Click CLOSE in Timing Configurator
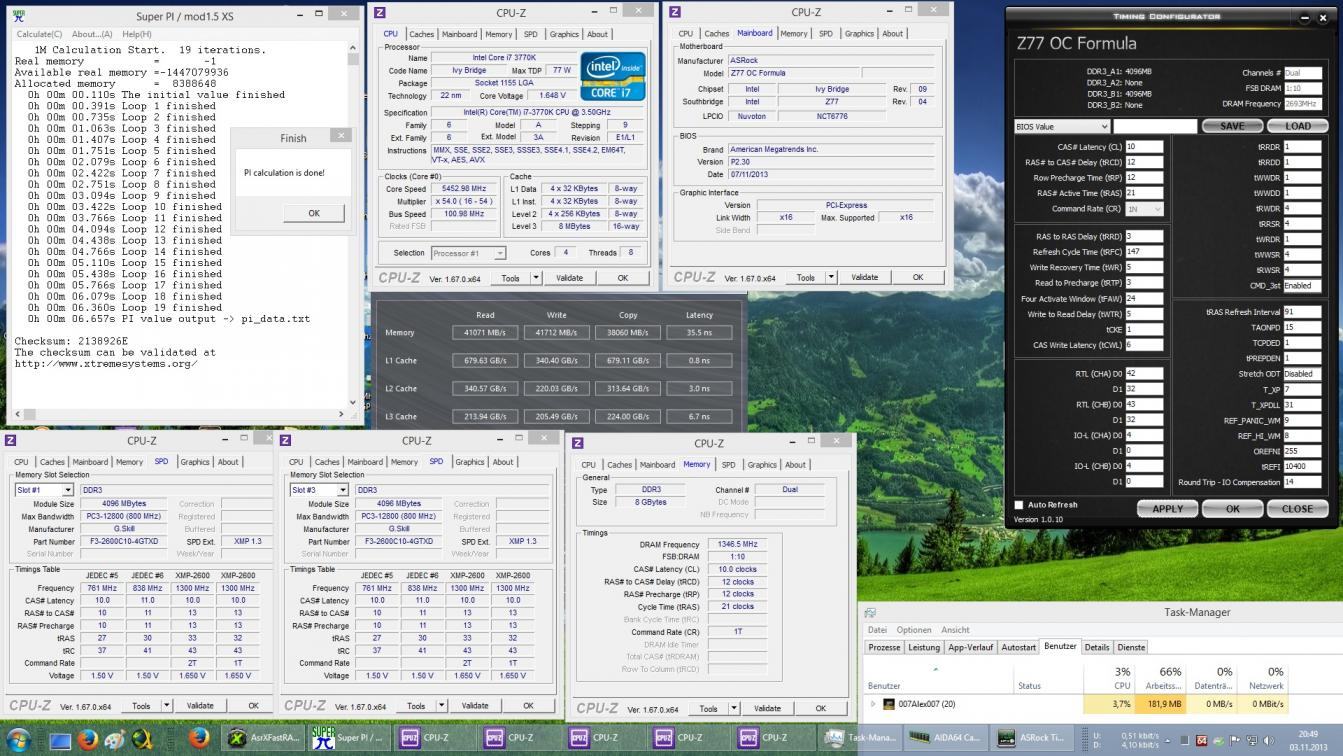 [1297, 508]
